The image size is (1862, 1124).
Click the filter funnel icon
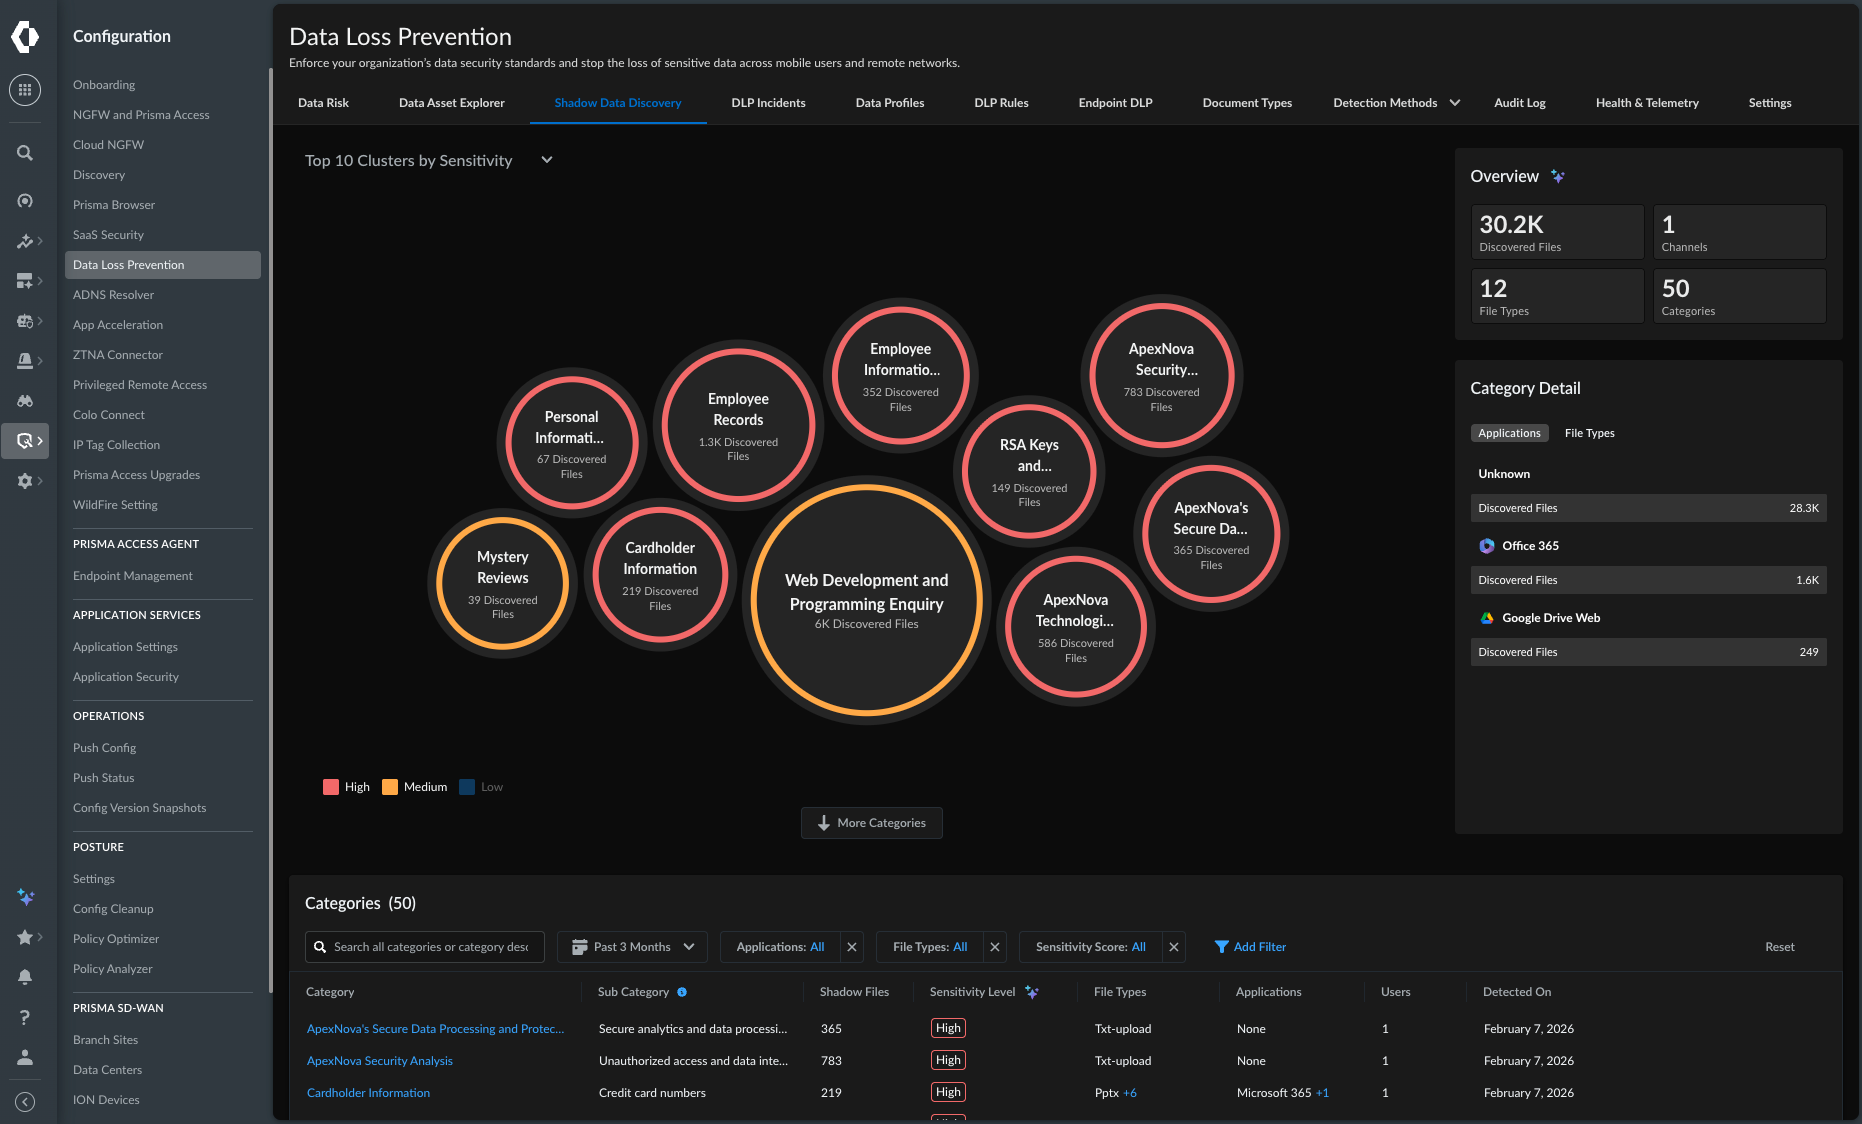coord(1221,947)
